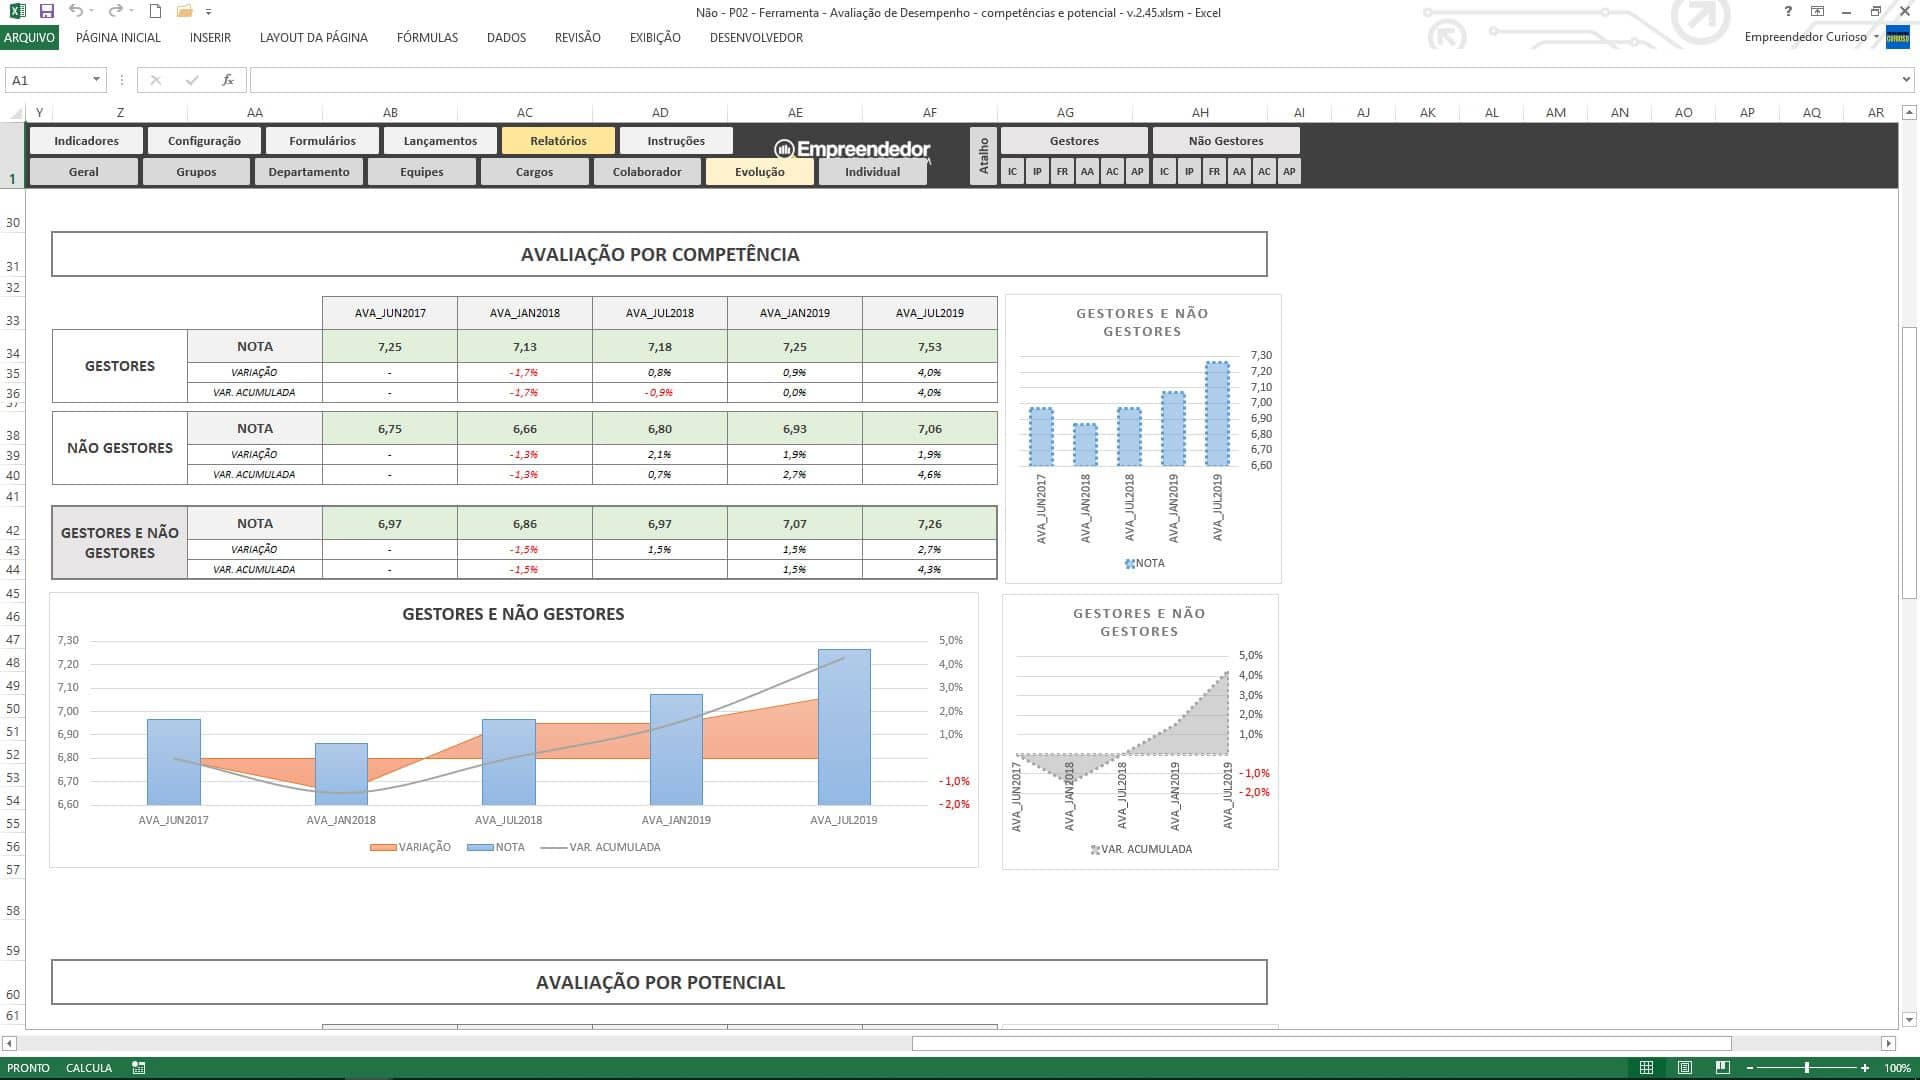Click the zoom in plus icon
This screenshot has width=1920, height=1080.
click(1865, 1068)
